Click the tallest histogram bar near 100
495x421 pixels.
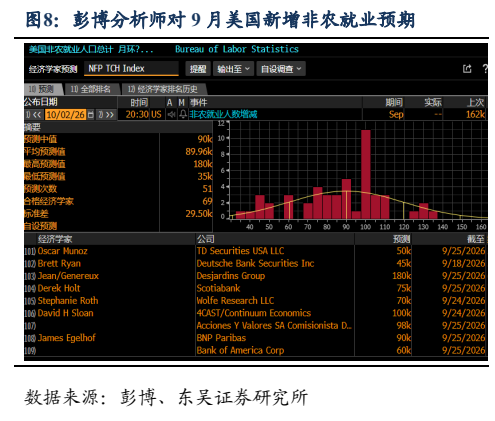pyautogui.click(x=366, y=174)
